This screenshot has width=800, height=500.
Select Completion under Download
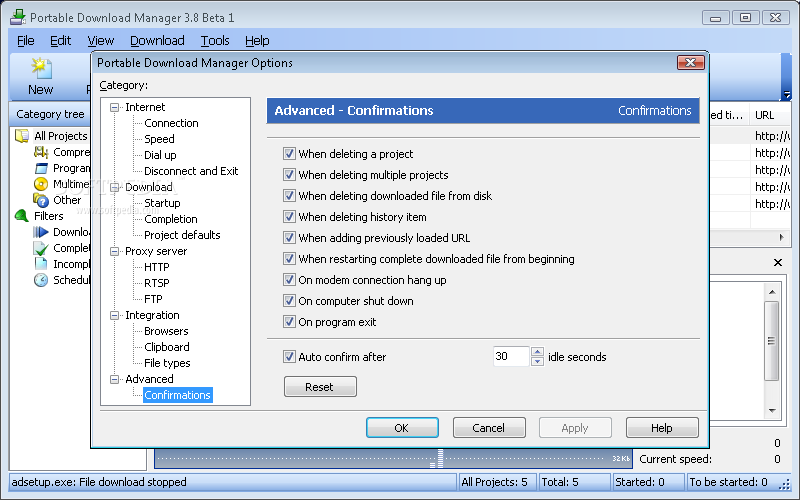pos(170,219)
